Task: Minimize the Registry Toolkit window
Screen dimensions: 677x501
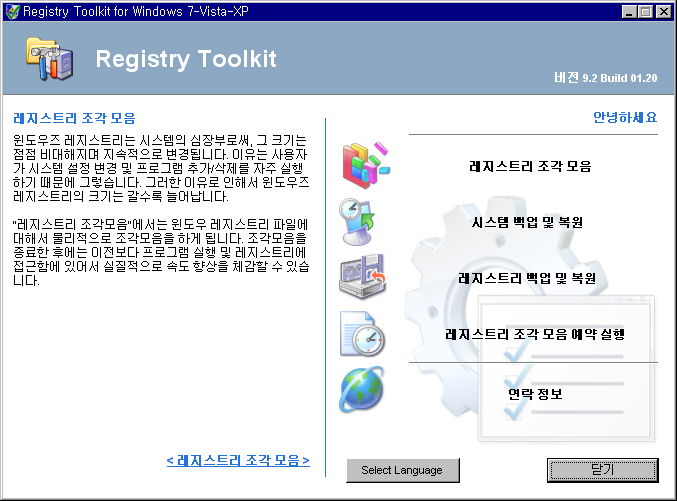Action: point(629,12)
